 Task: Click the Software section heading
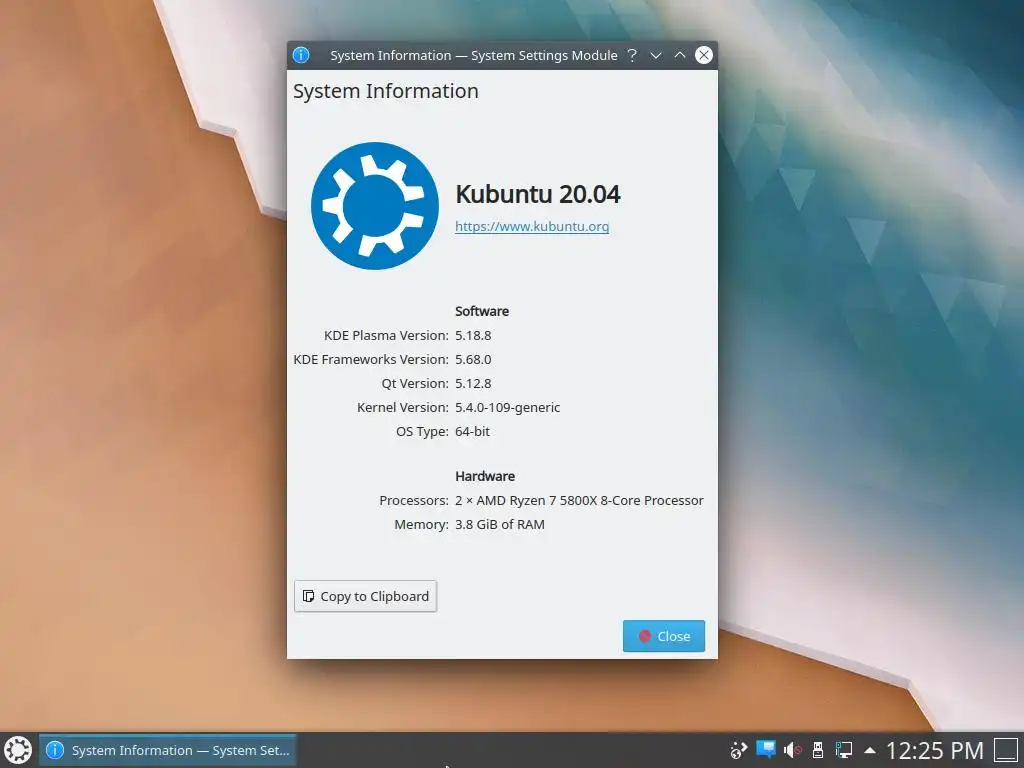point(482,311)
